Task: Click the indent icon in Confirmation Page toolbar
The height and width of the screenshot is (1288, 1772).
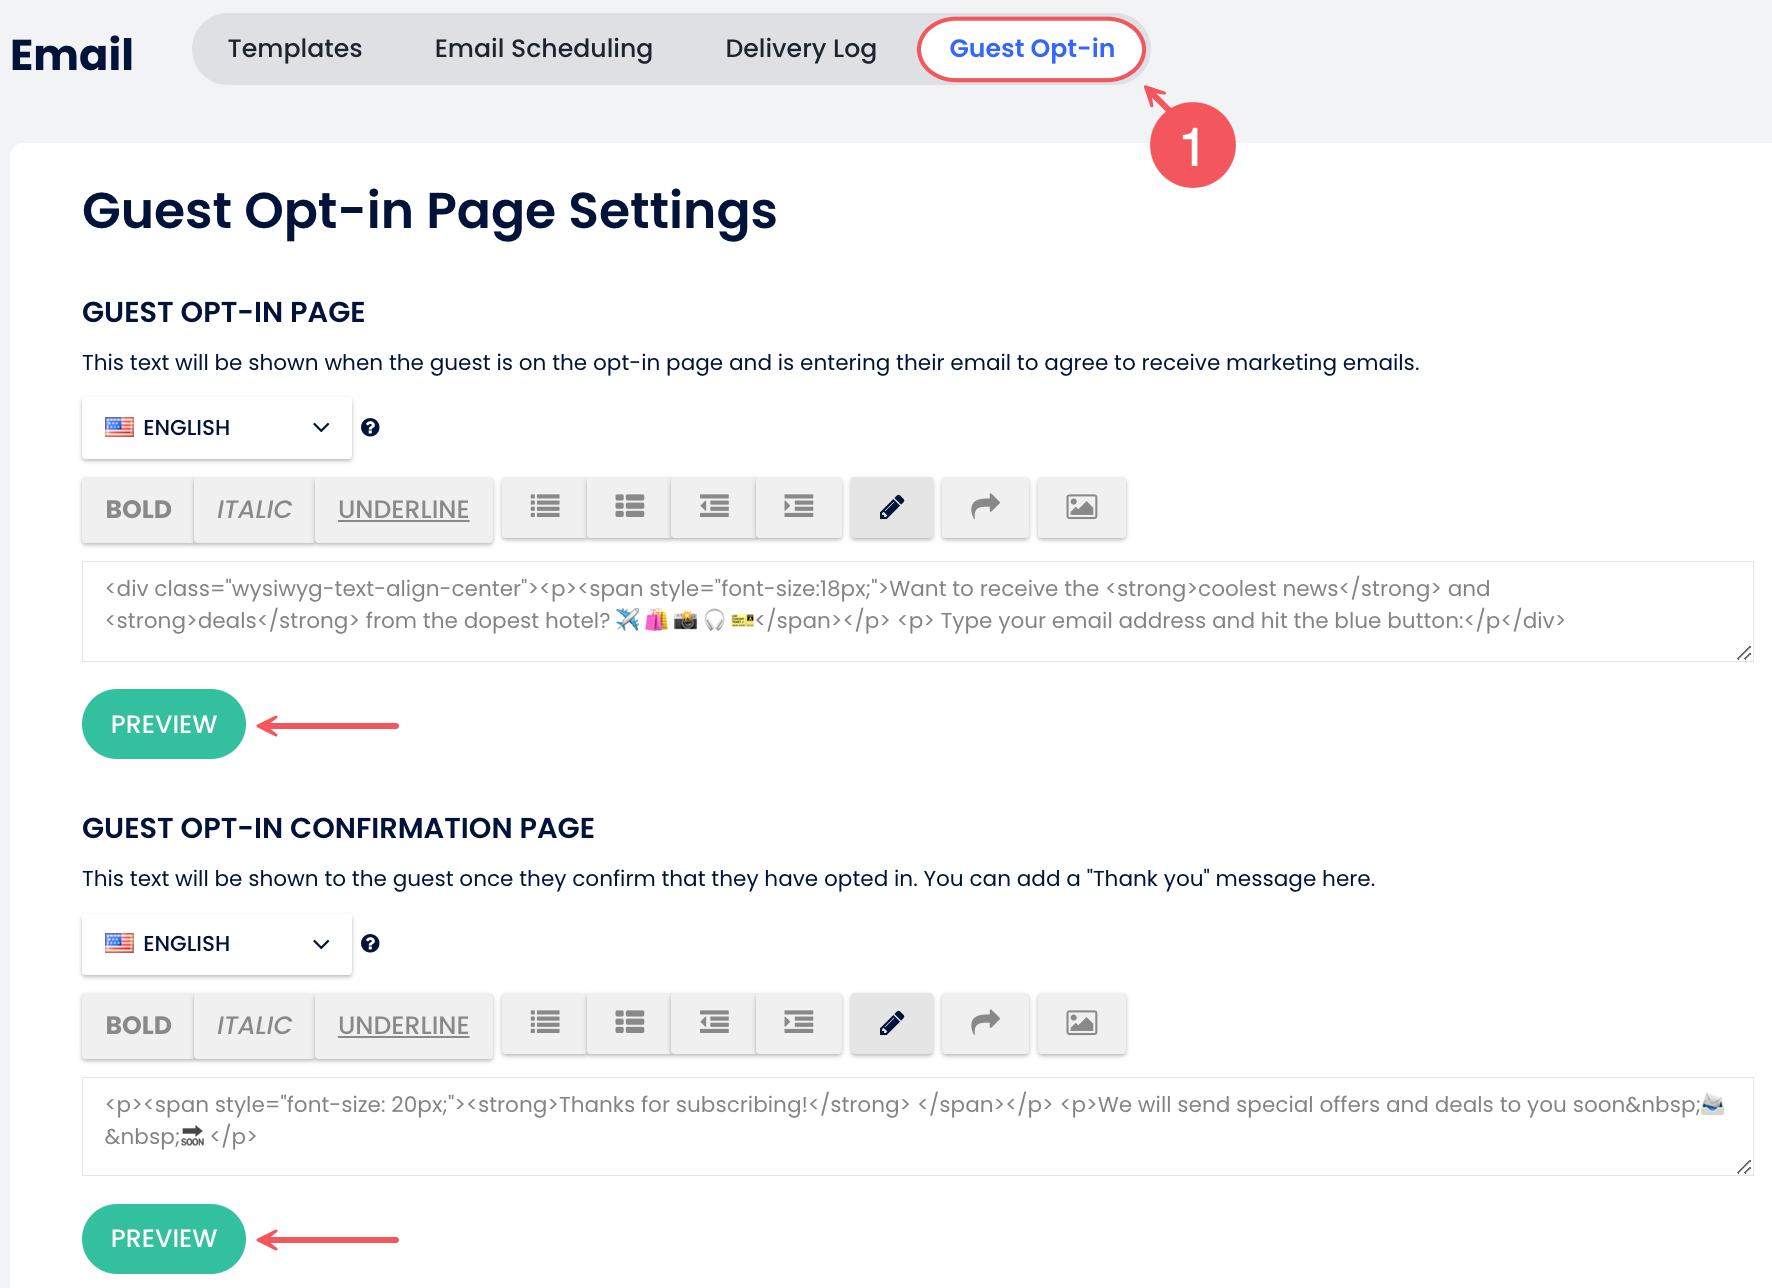Action: 798,1024
